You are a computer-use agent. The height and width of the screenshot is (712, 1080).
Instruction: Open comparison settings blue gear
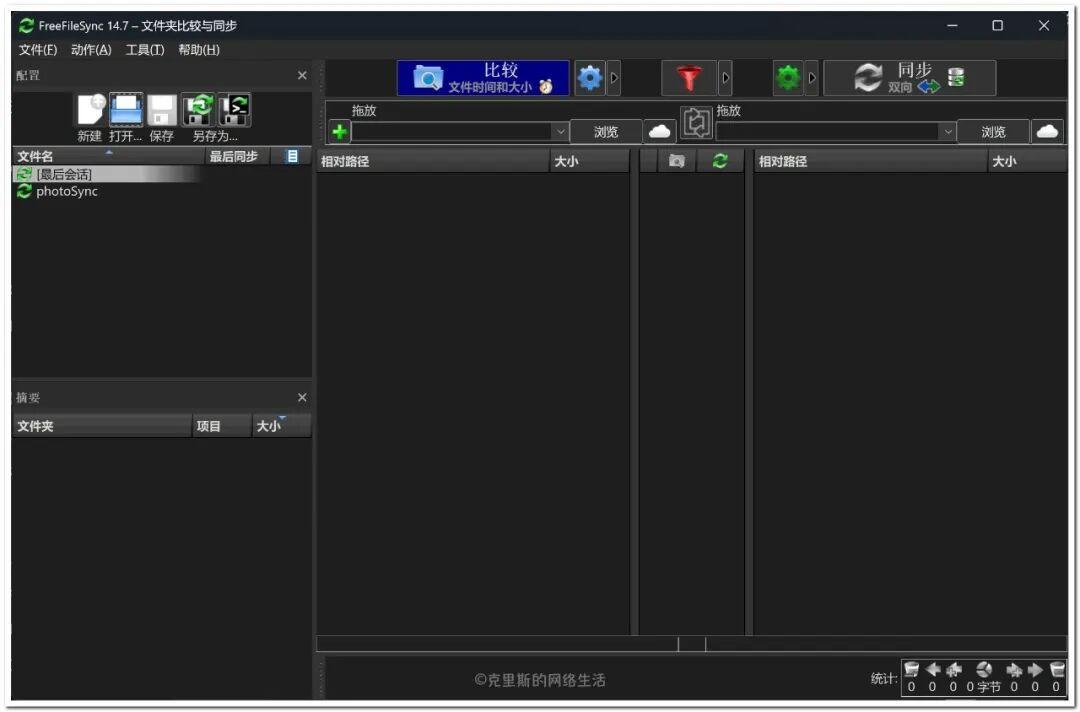pos(590,78)
